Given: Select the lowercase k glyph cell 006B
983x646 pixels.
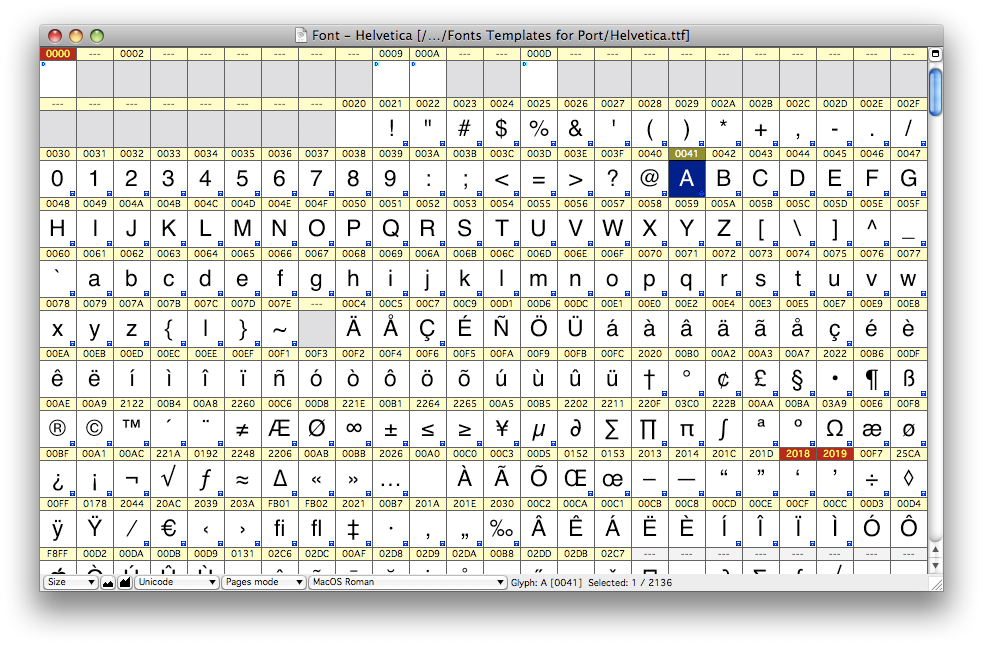Looking at the screenshot, I should pyautogui.click(x=465, y=278).
